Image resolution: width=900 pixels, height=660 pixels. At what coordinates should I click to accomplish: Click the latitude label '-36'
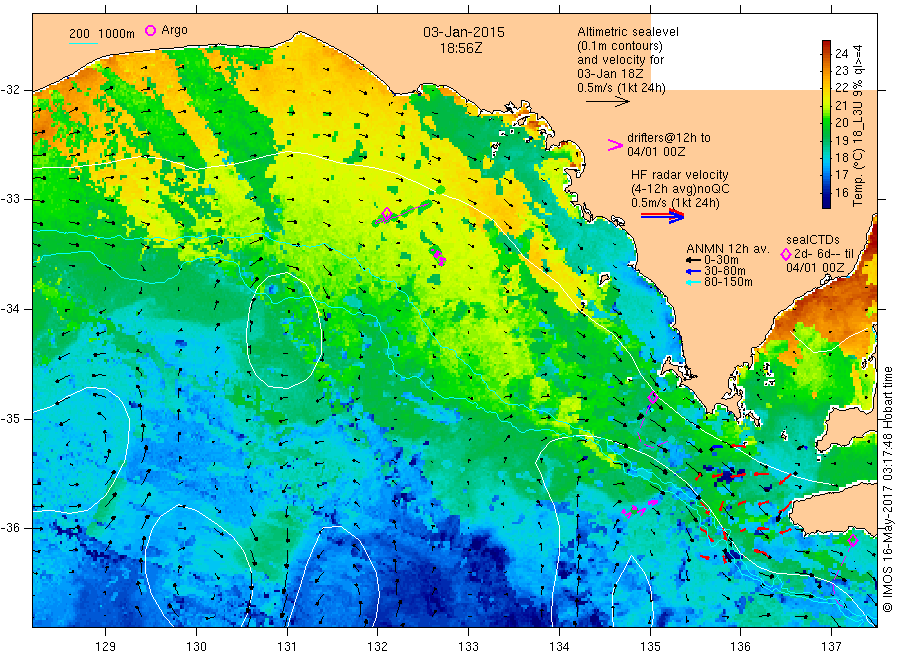tap(10, 528)
